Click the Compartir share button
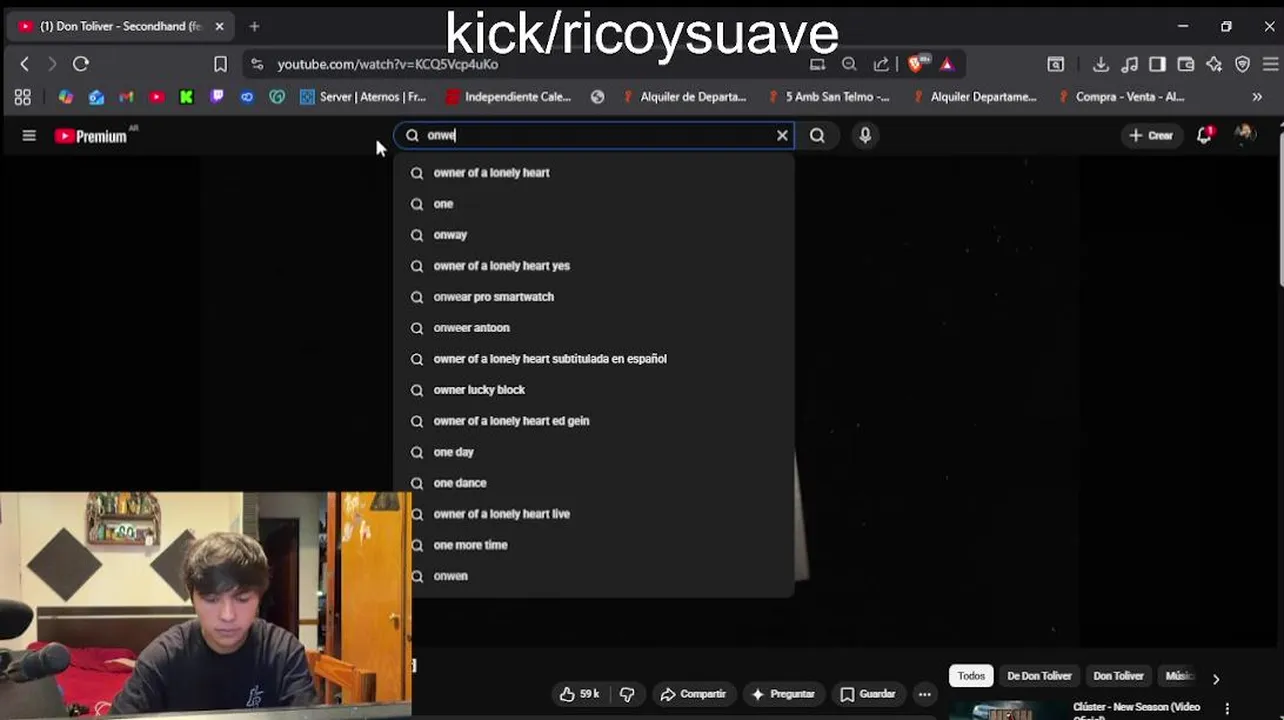 pos(693,694)
